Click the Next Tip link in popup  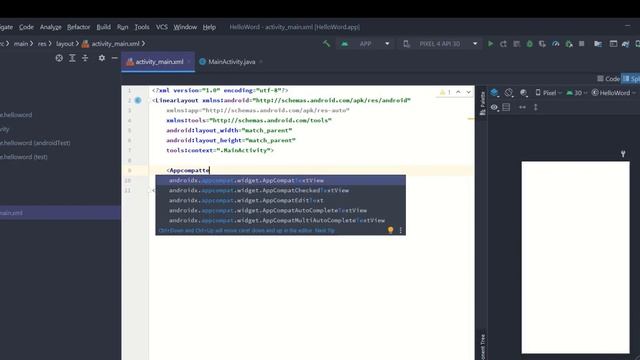[325, 231]
